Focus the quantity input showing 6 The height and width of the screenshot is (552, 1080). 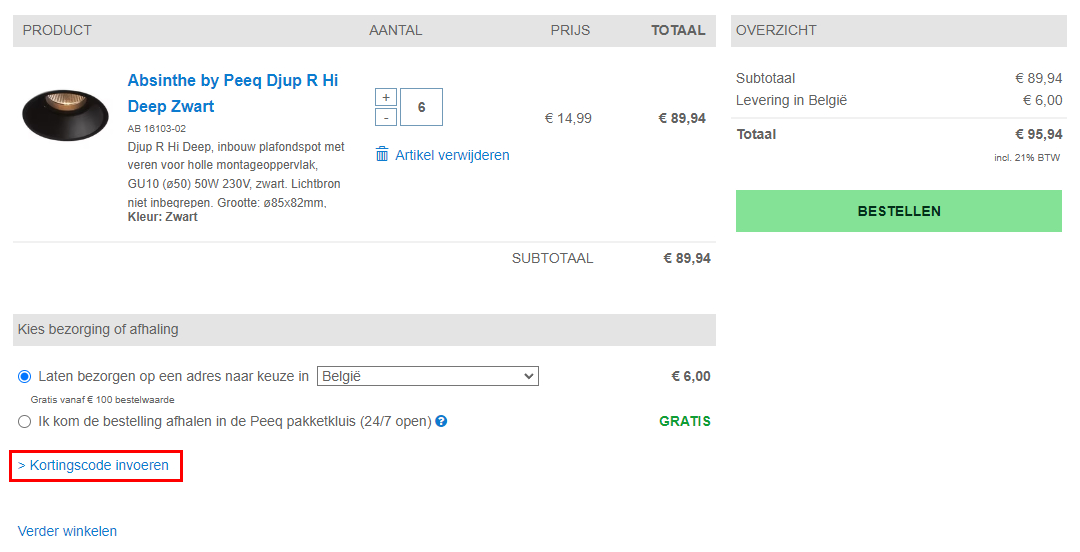pos(421,107)
